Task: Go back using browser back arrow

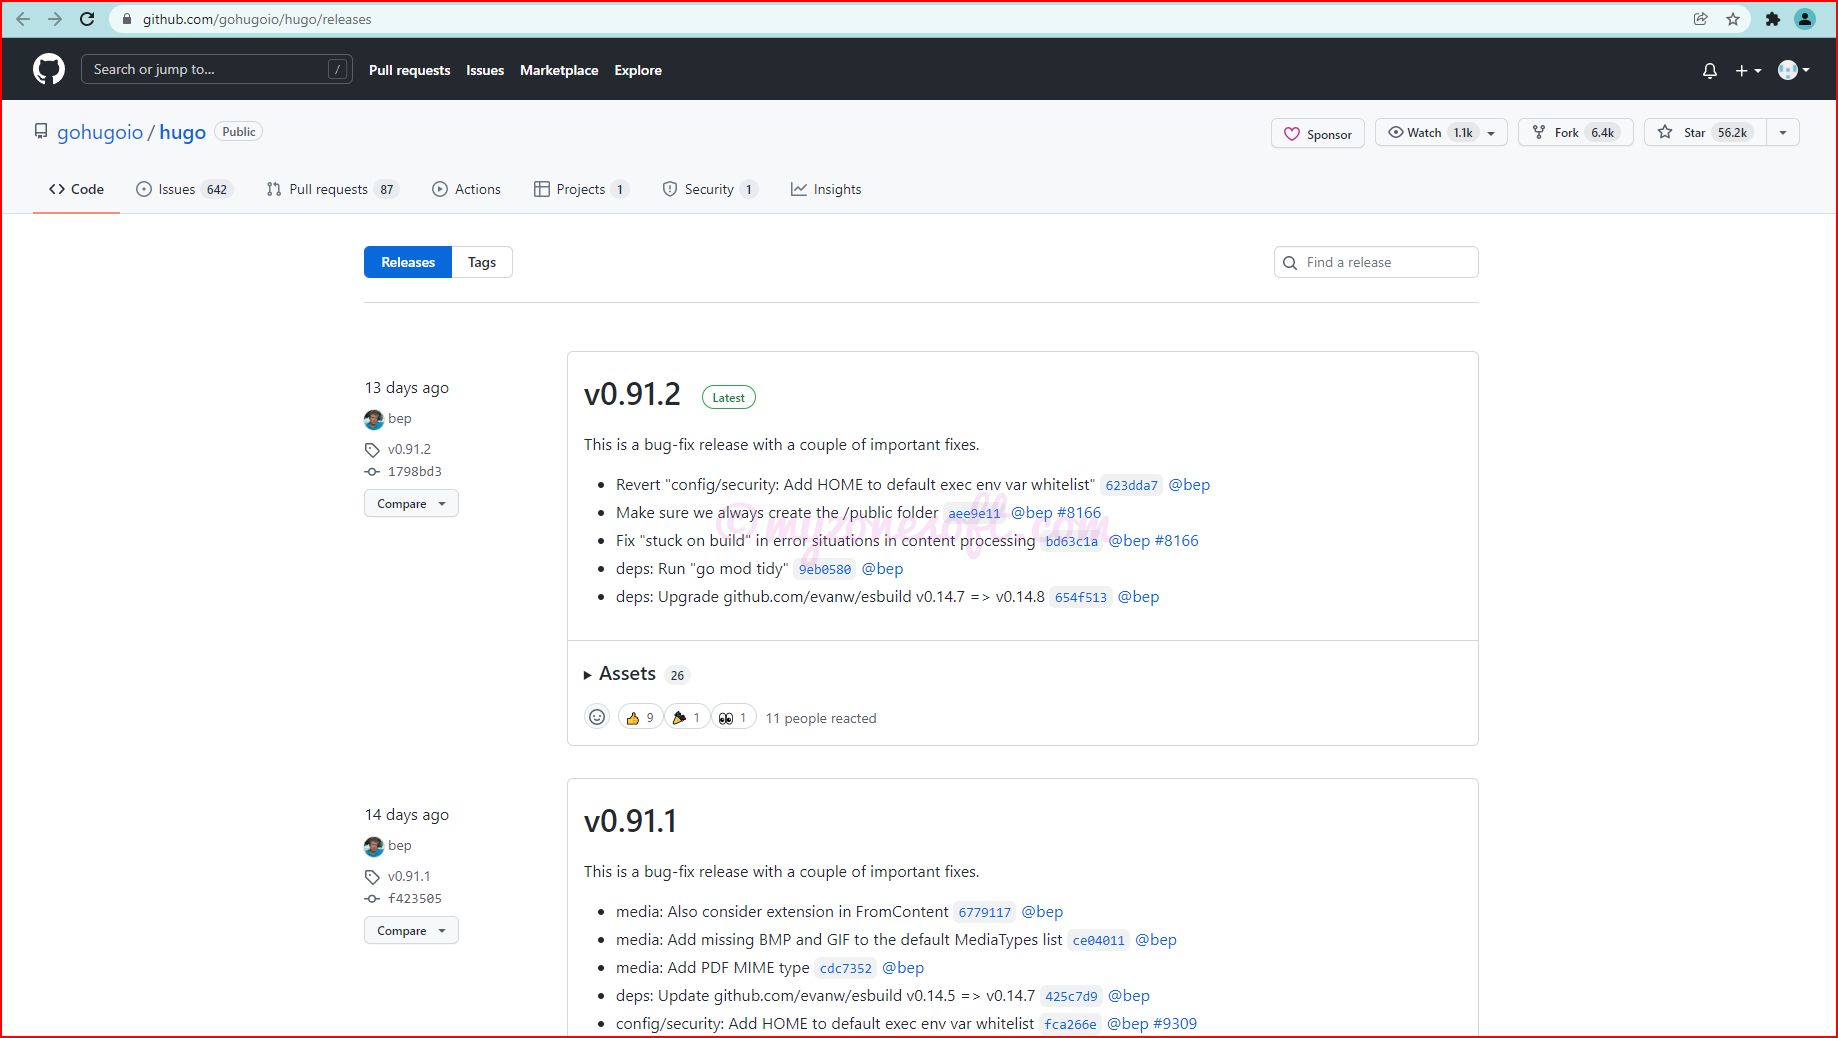Action: coord(23,19)
